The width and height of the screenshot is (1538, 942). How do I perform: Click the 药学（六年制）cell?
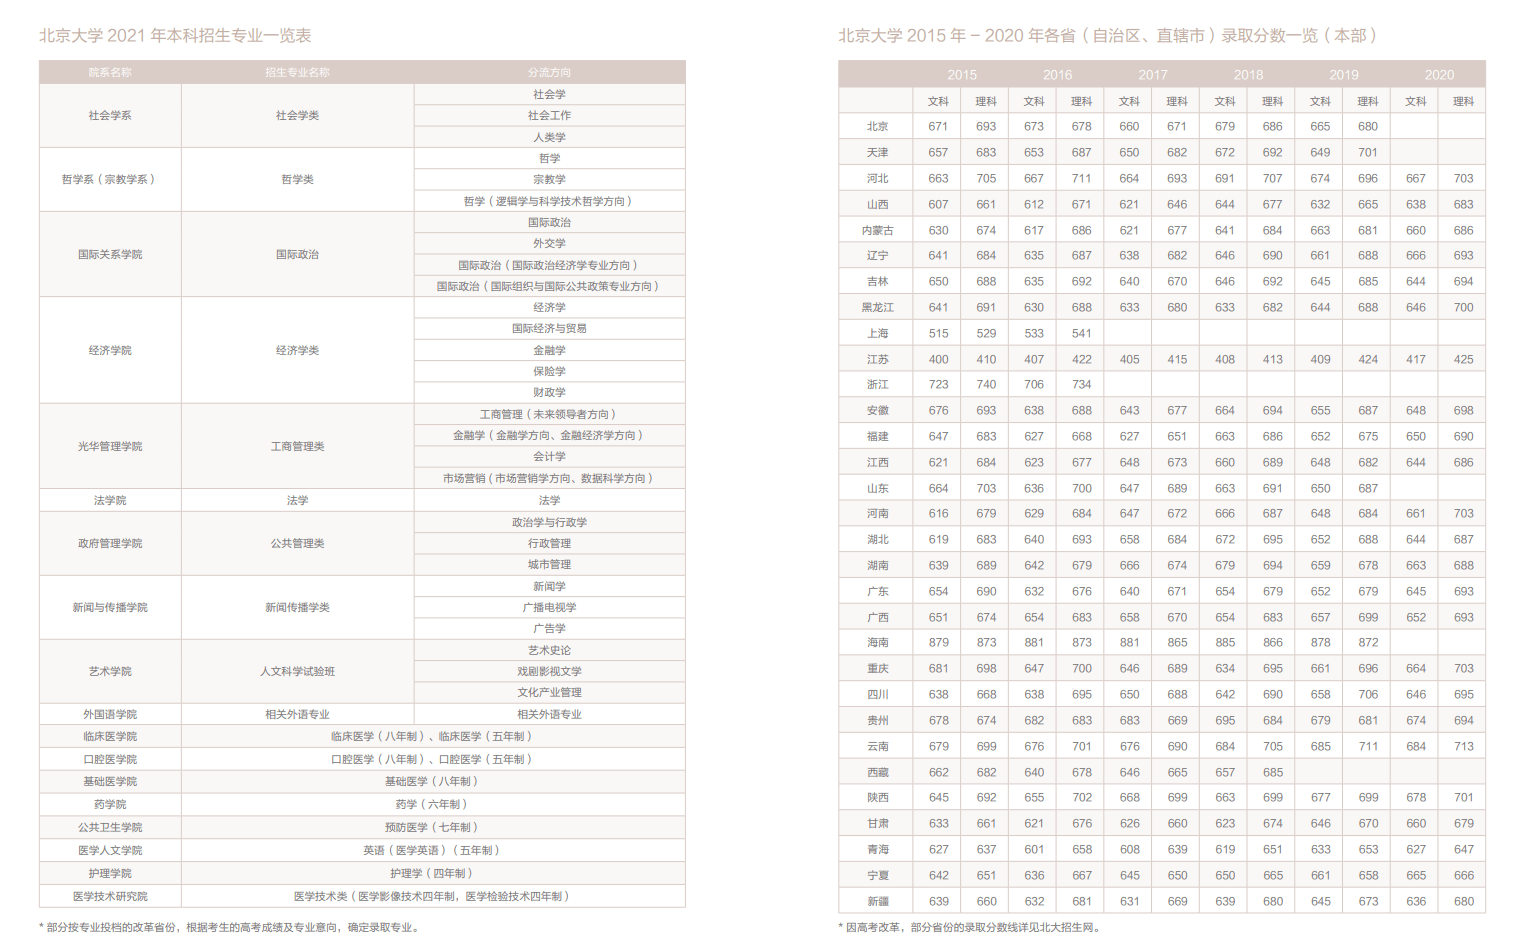coord(433,804)
